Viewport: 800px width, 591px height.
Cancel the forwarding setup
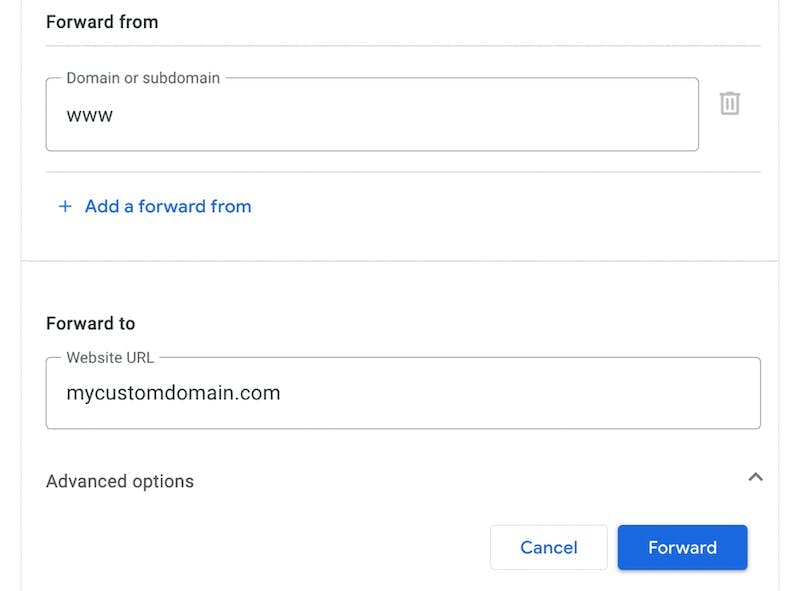(548, 547)
